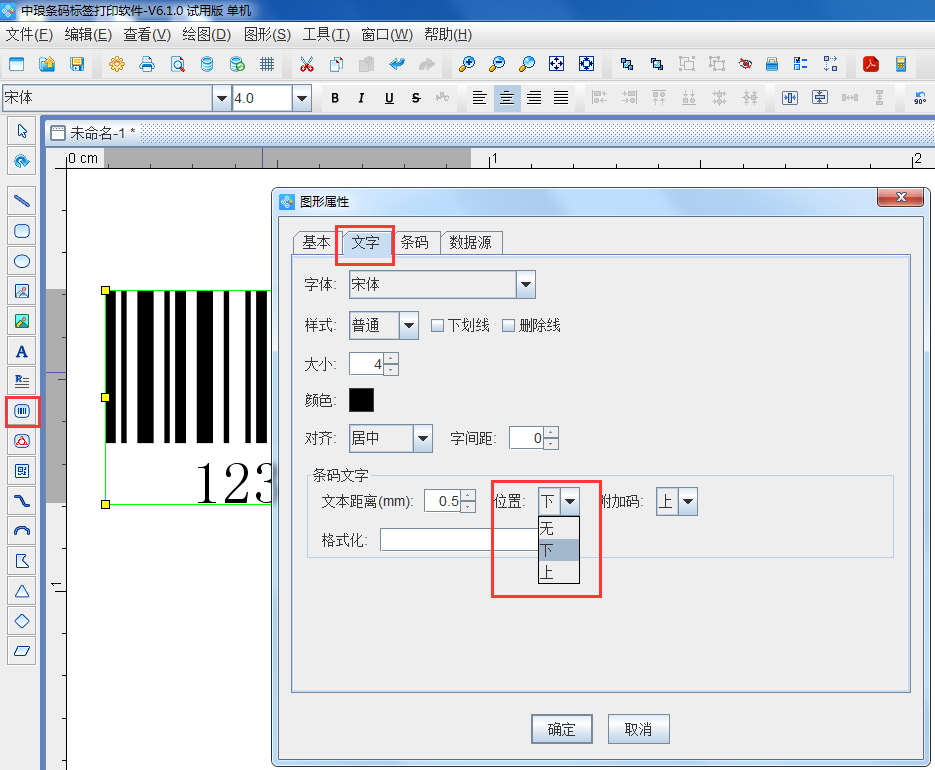
Task: Switch to the 条码 tab
Action: (416, 242)
